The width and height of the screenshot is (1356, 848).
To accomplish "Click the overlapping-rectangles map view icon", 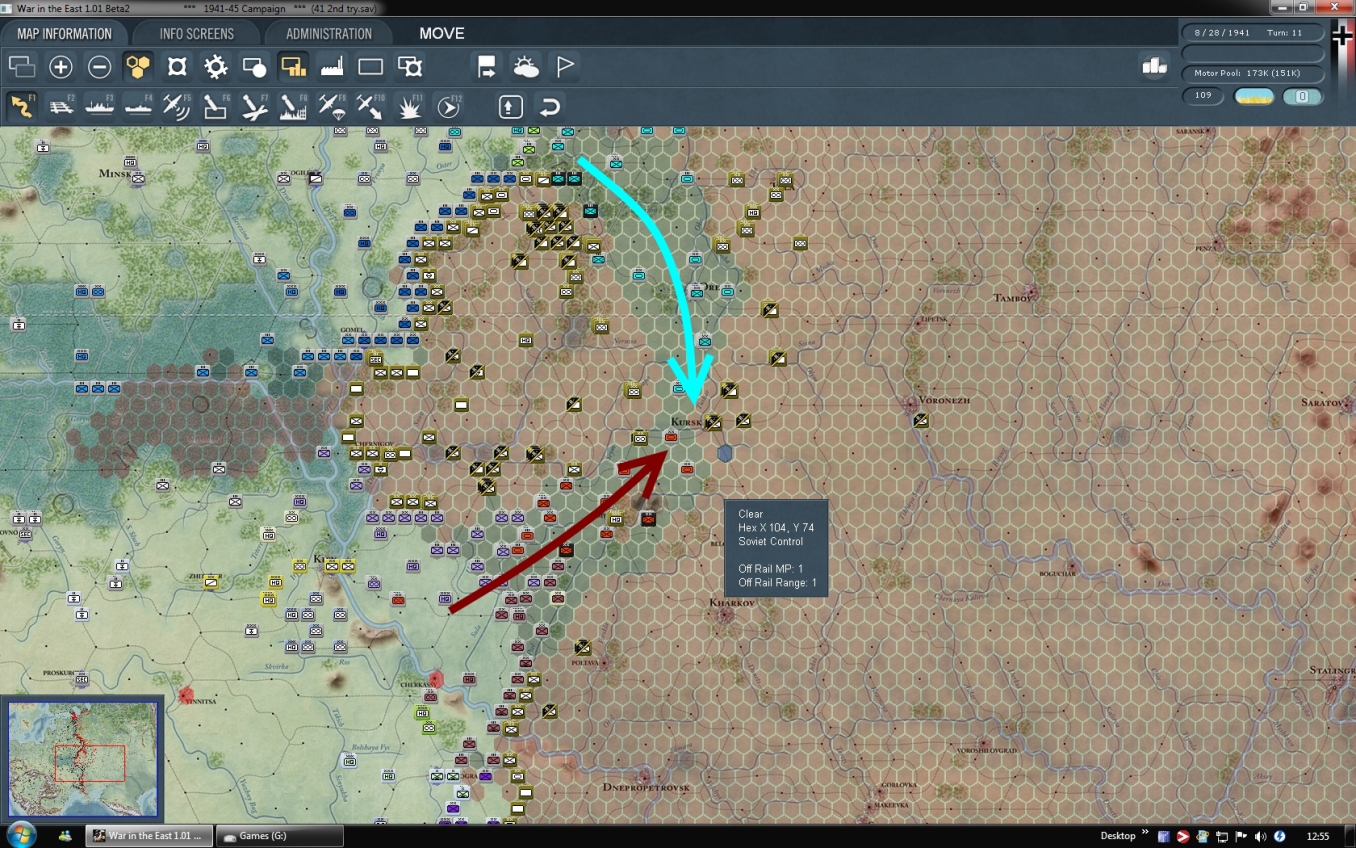I will [x=22, y=67].
